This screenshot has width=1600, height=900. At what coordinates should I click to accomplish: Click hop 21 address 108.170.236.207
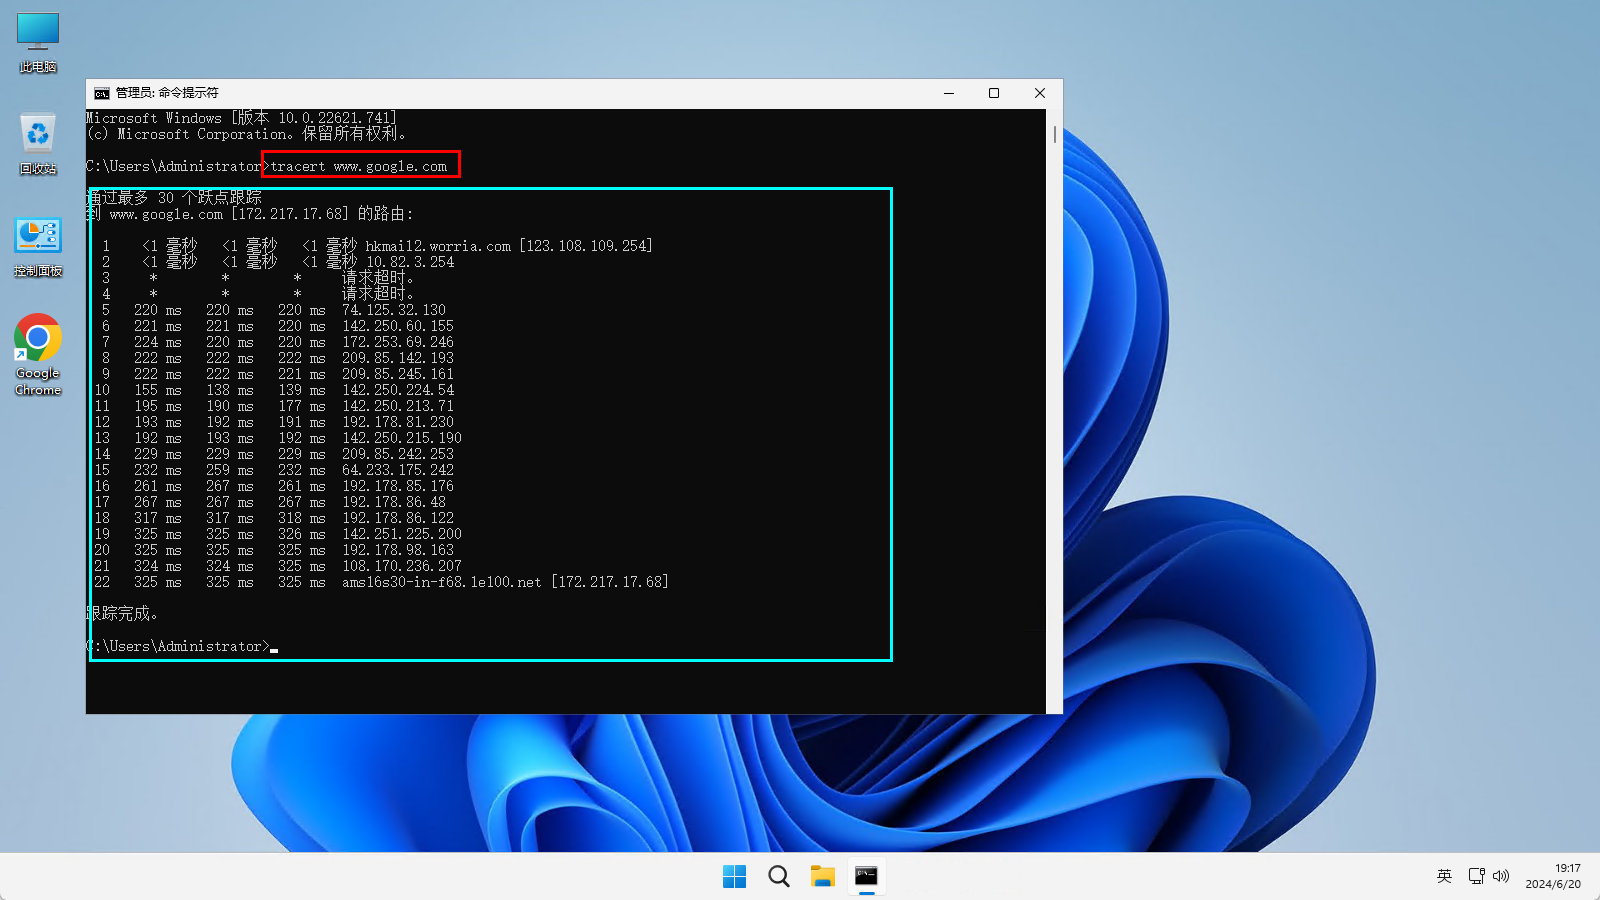pos(402,566)
